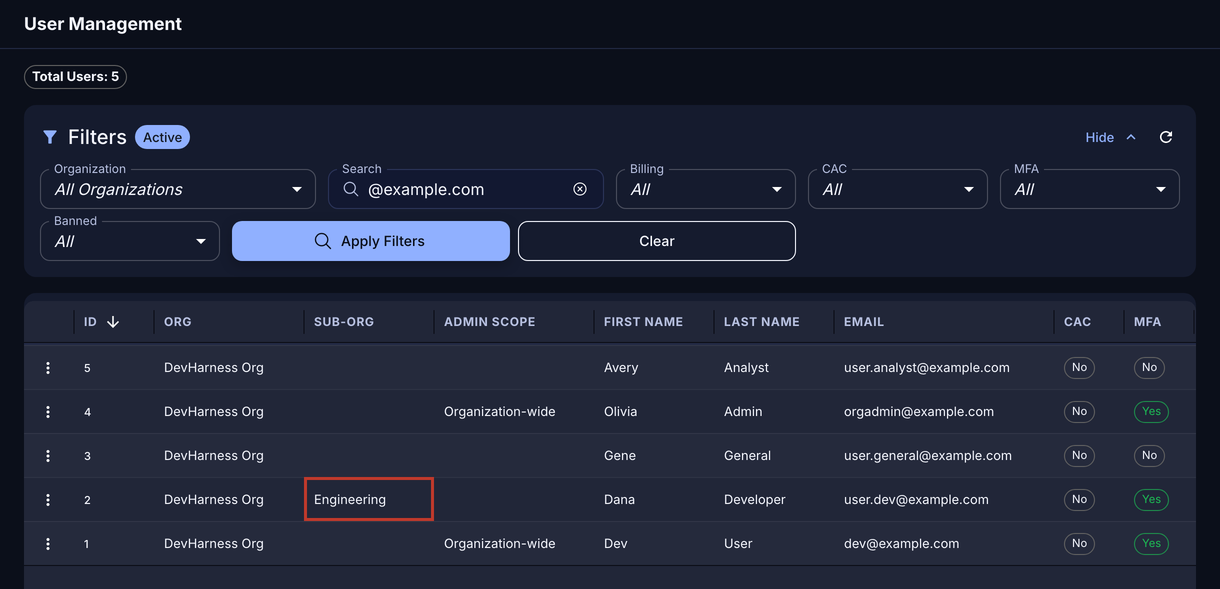Screen dimensions: 1220x589
Task: Click the ADMIN SCOPE column header
Action: (x=490, y=322)
